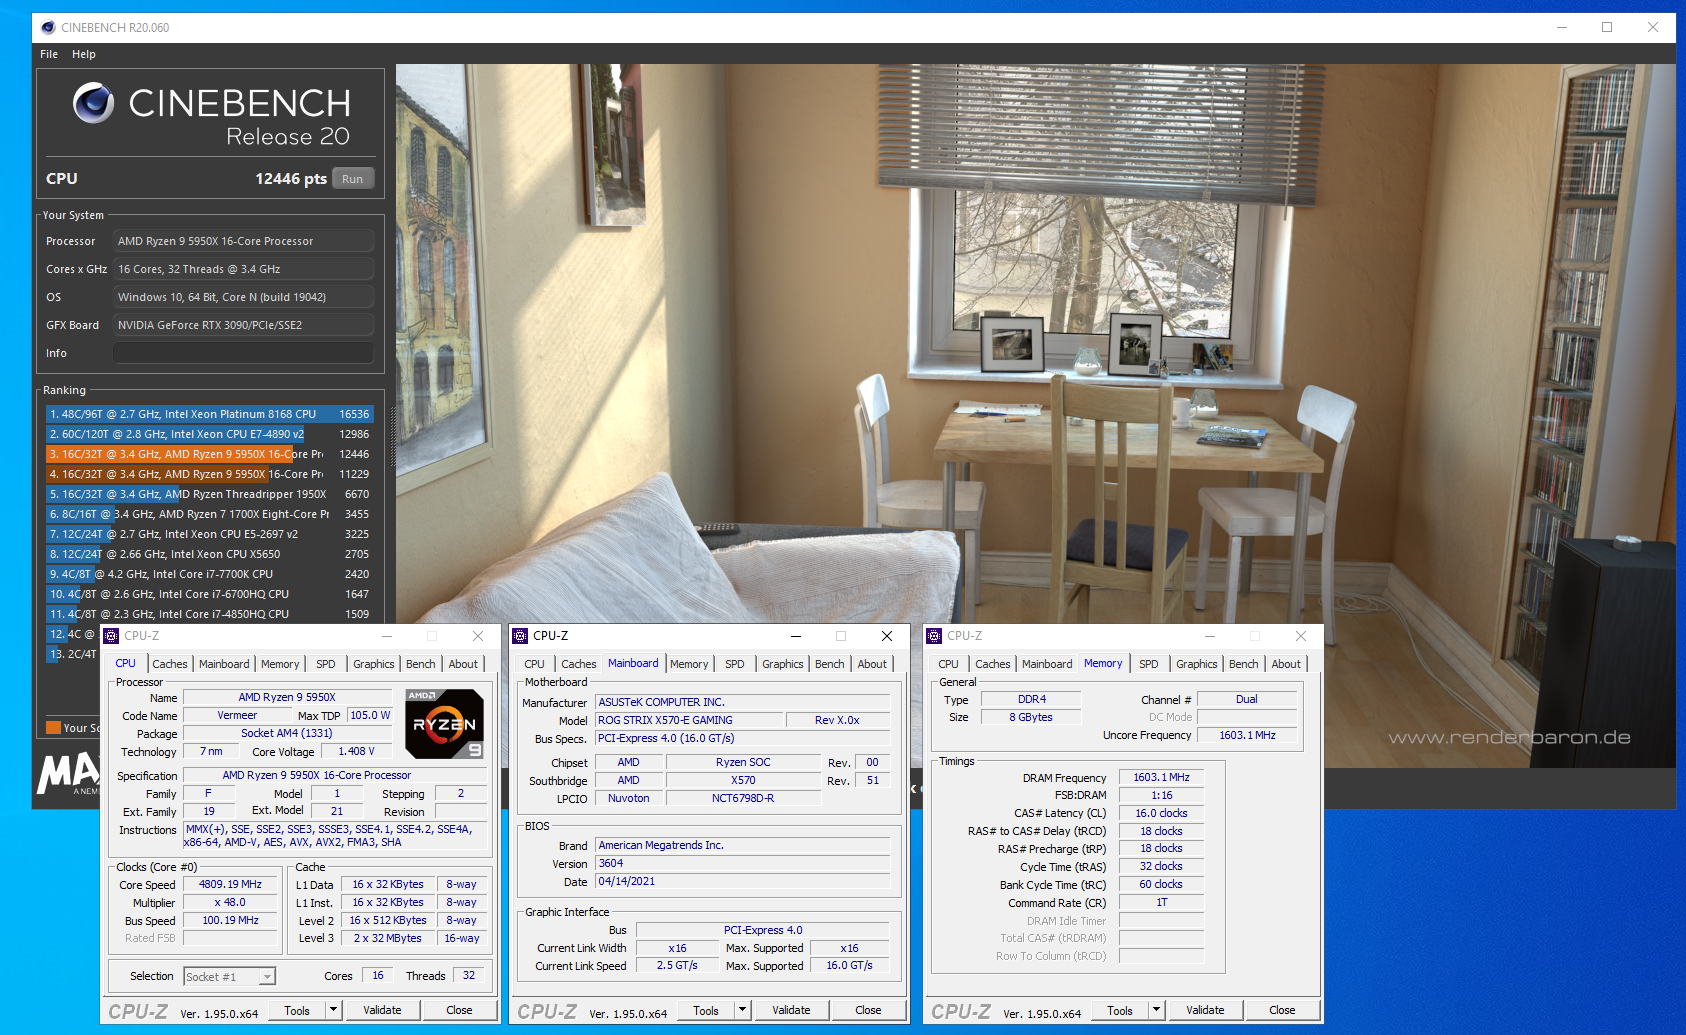
Task: Open the Help menu in Cinebench
Action: point(84,54)
